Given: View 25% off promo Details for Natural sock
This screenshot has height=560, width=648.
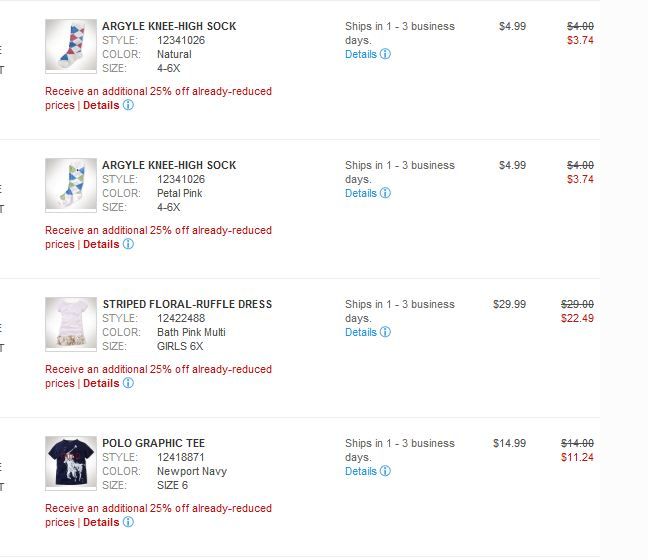Looking at the screenshot, I should click(101, 105).
